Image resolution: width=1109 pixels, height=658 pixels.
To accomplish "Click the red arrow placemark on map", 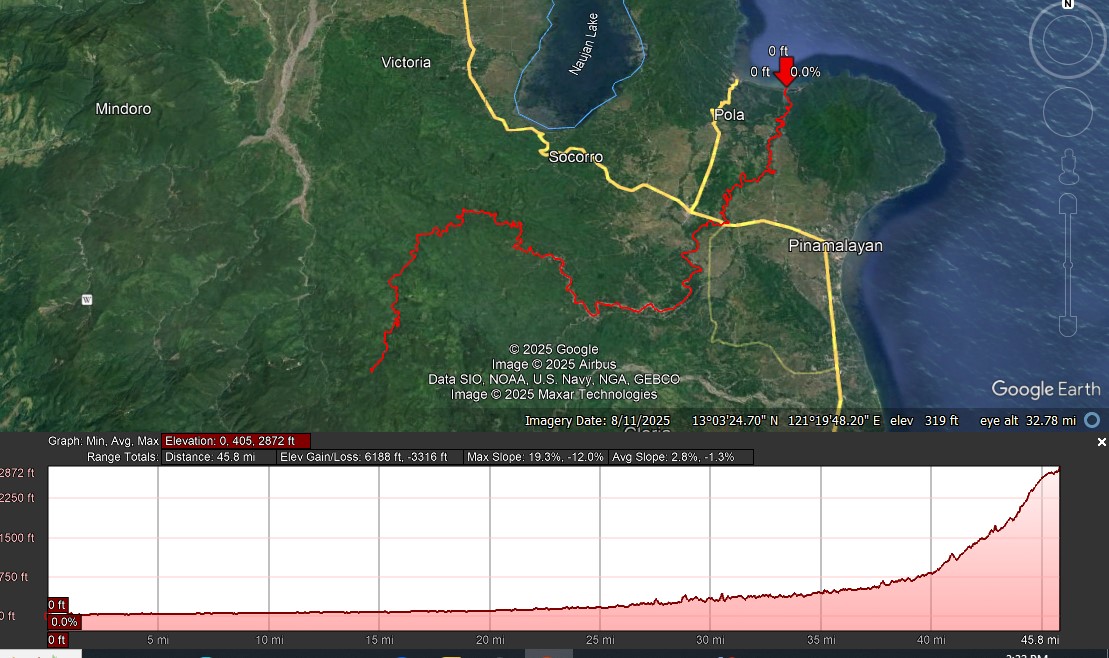I will (x=785, y=72).
